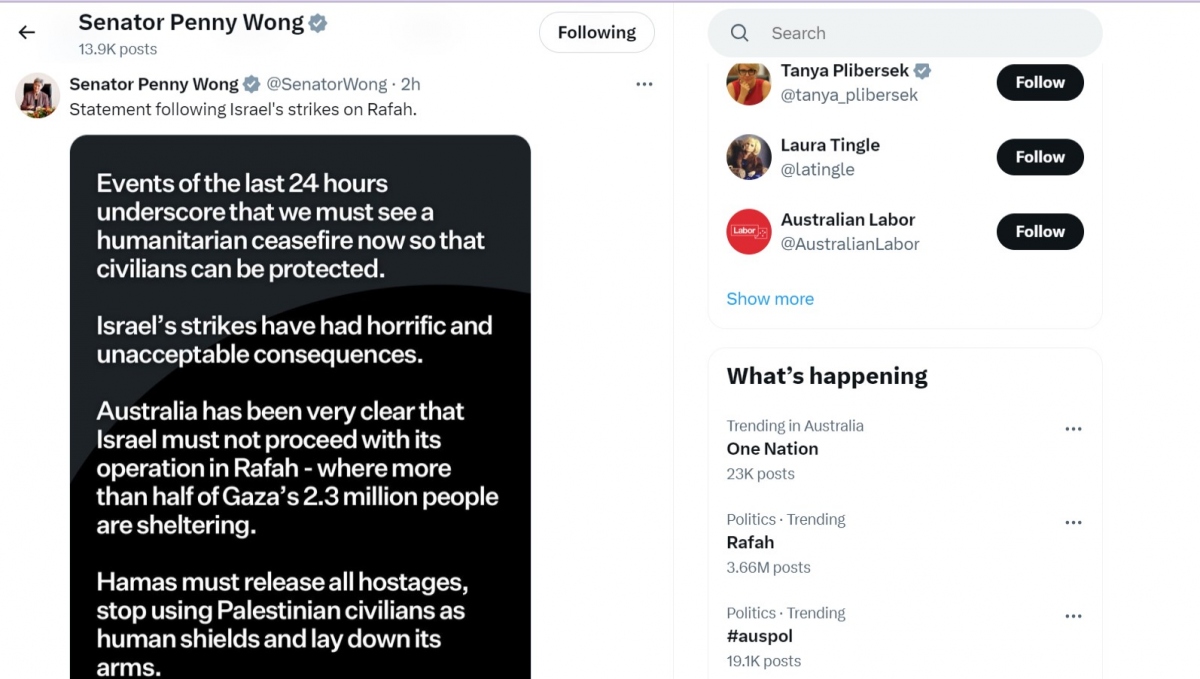Open the search magnifier icon
Screen dimensions: 1200x679
coord(739,32)
